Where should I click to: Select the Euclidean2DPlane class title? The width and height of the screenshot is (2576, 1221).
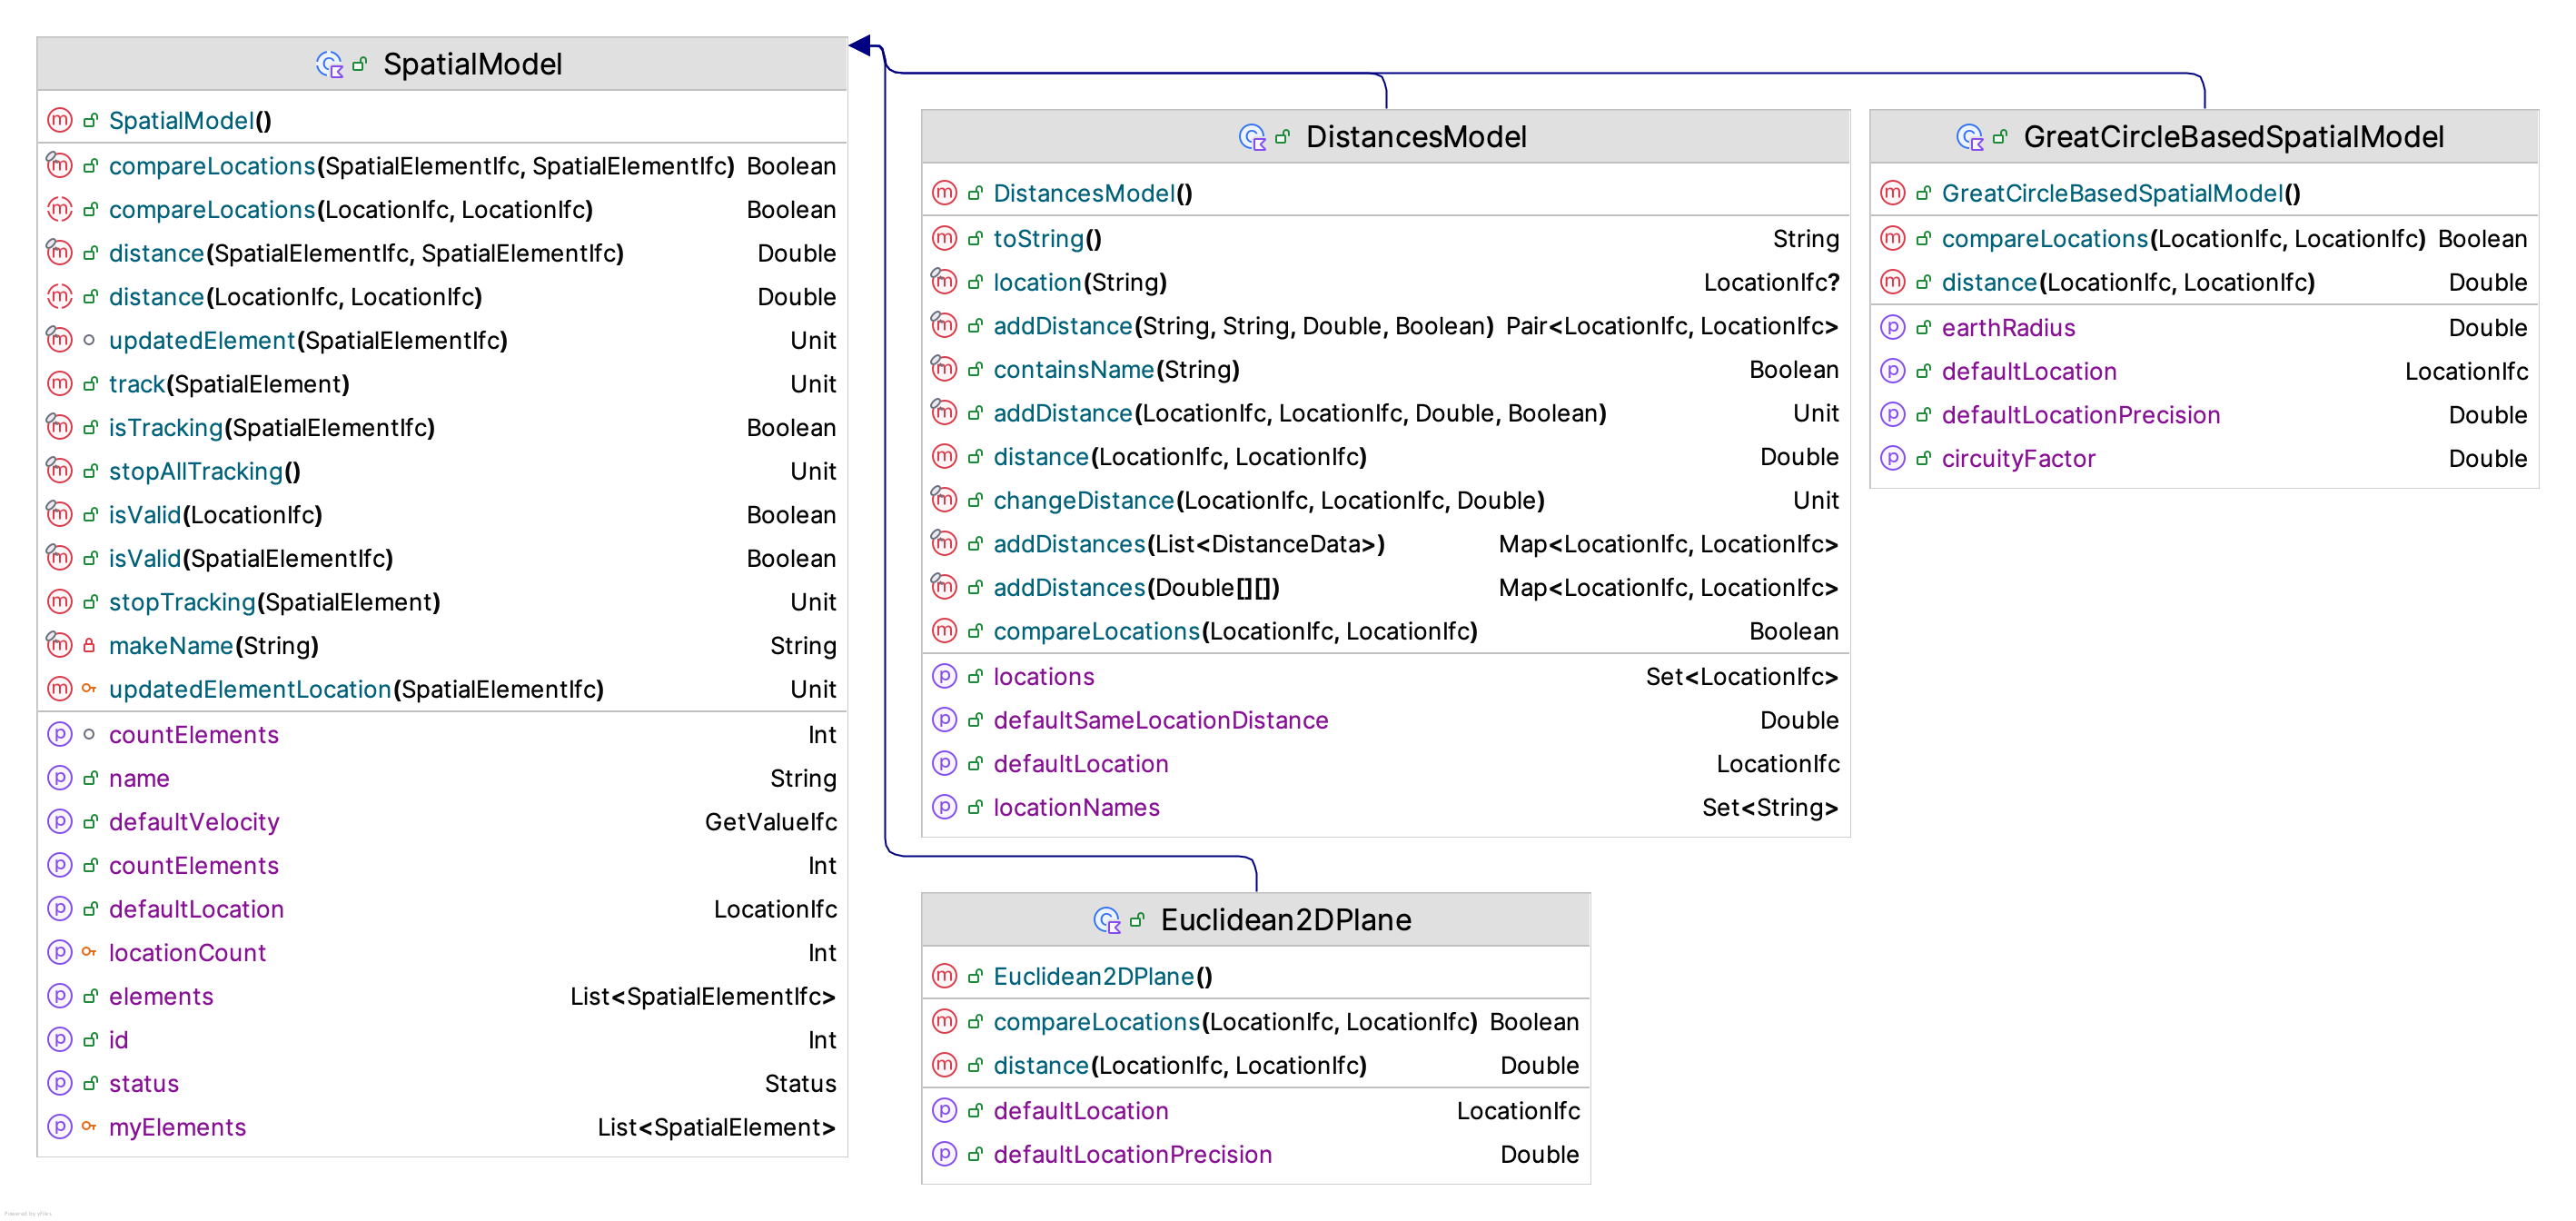pyautogui.click(x=1286, y=920)
